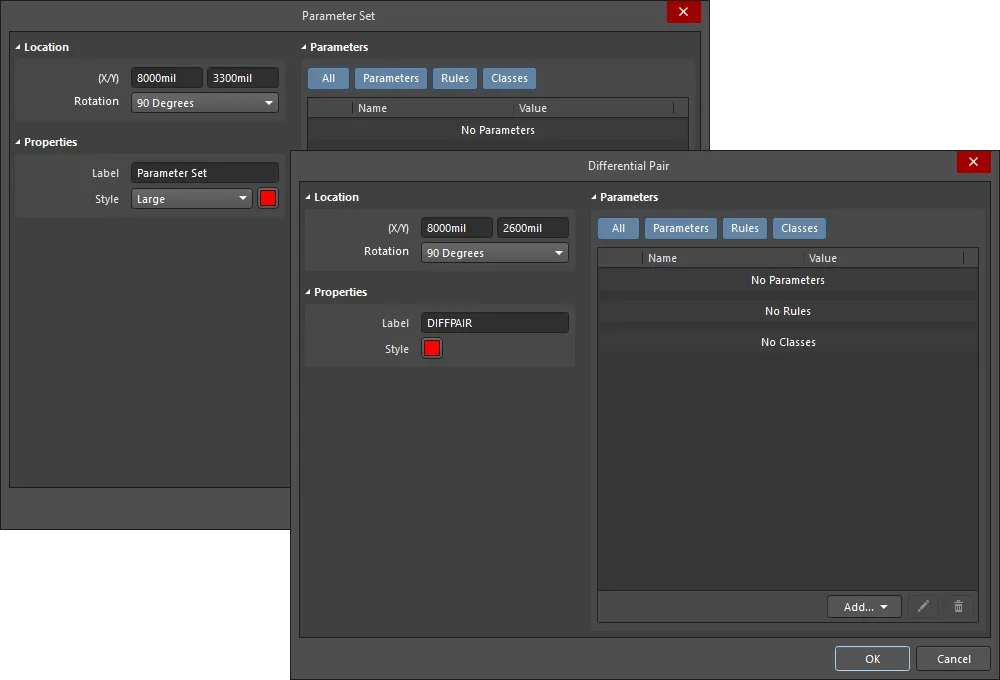Select Classes filter in Parameter Set dialog
The image size is (1000, 680).
[509, 78]
